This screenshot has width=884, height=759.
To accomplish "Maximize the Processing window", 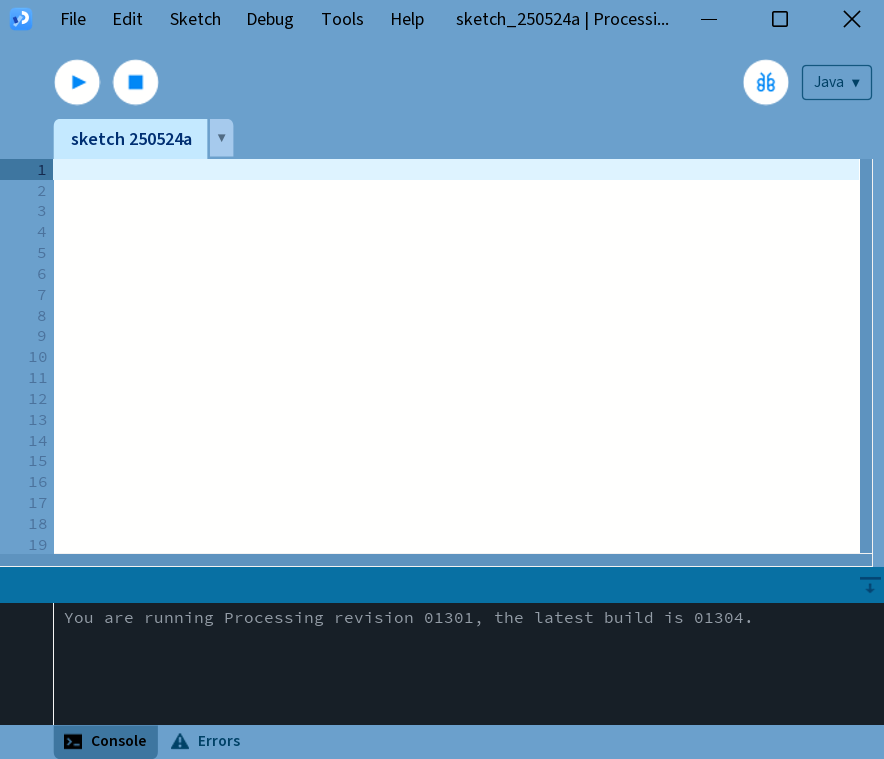I will click(x=780, y=19).
